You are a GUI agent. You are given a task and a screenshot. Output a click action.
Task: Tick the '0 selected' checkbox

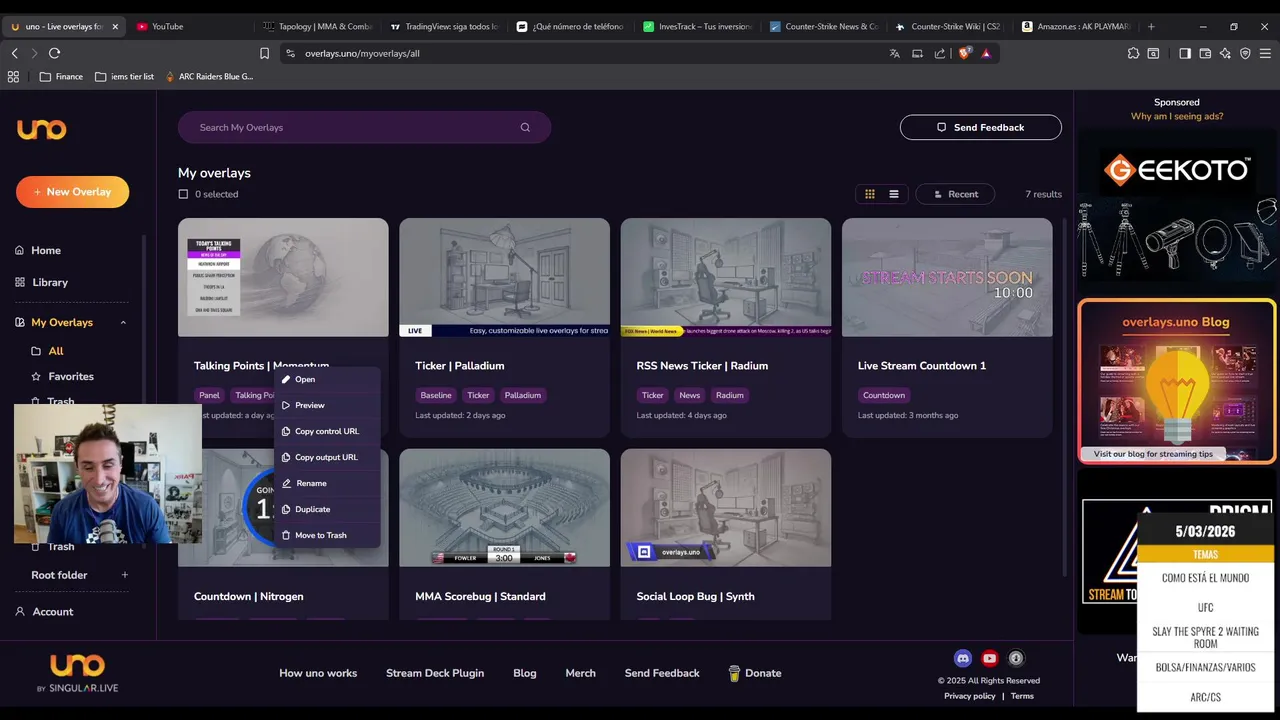(x=183, y=194)
